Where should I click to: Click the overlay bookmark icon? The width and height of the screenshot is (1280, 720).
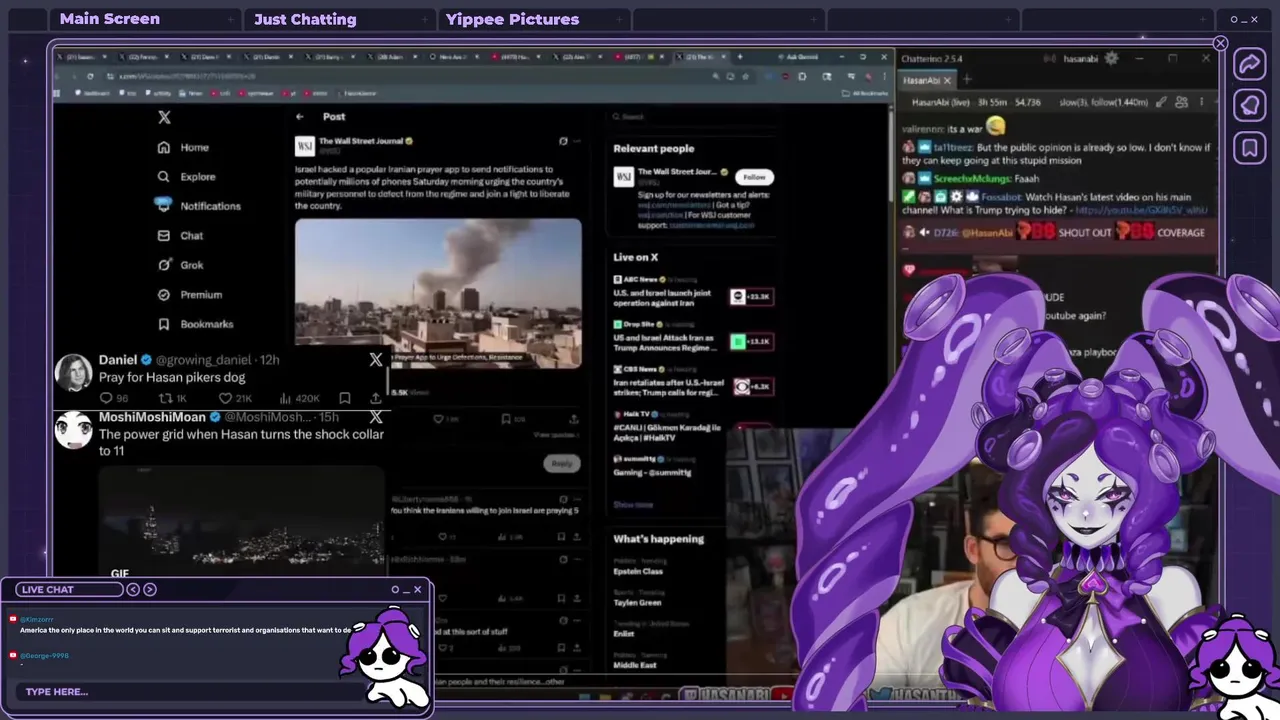click(1250, 149)
